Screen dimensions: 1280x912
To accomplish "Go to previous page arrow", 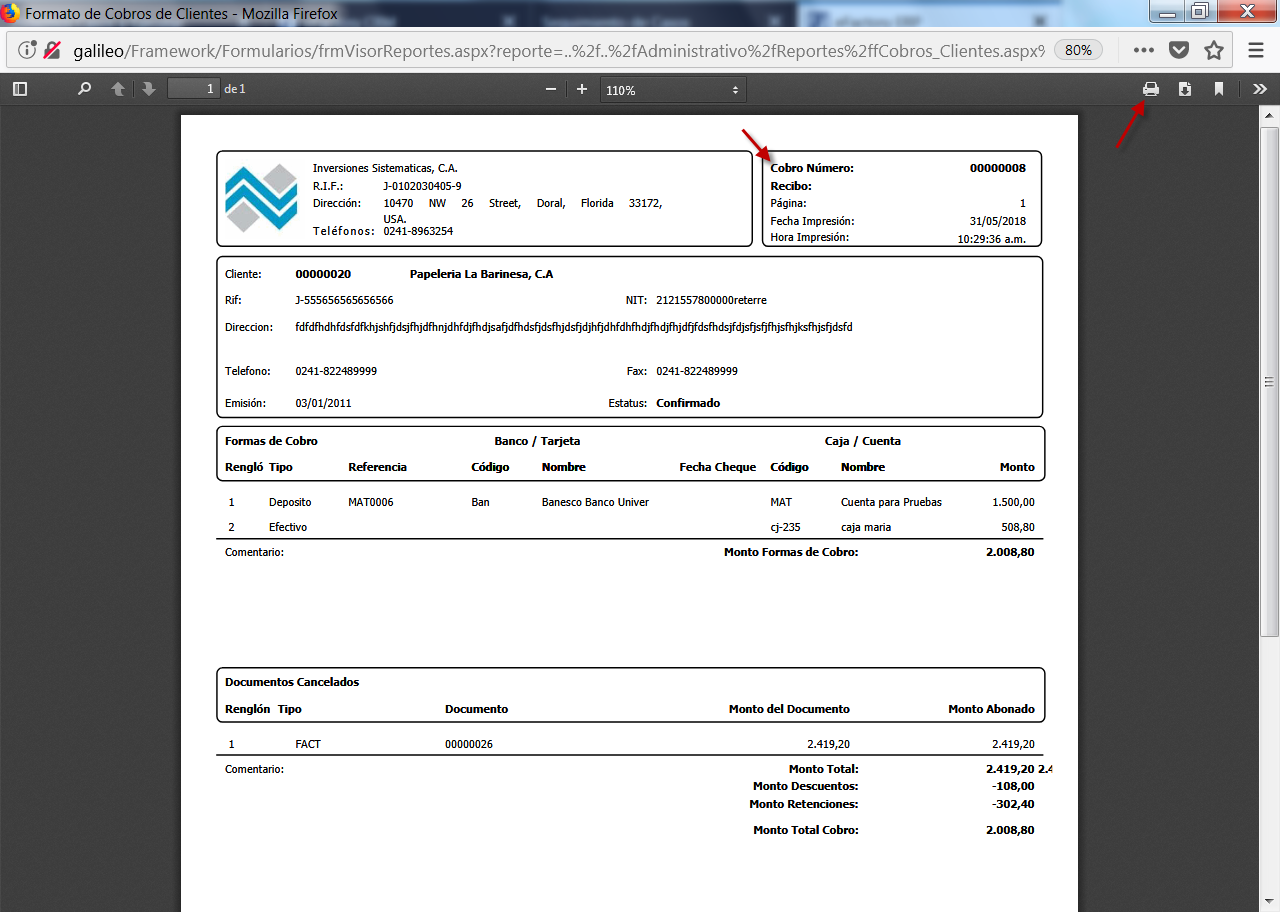I will tap(118, 89).
